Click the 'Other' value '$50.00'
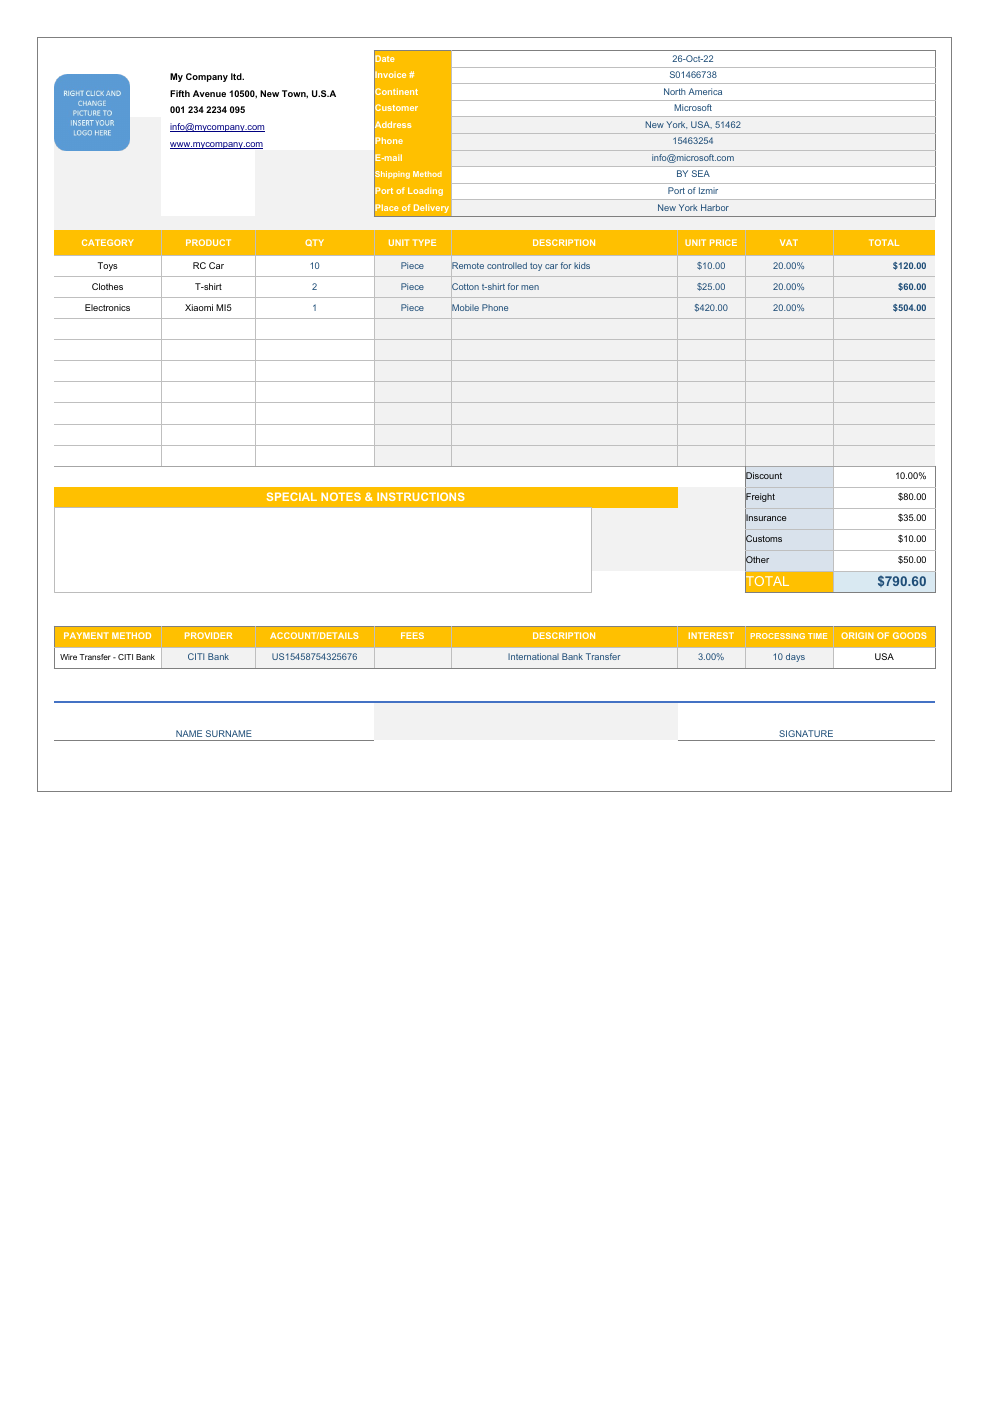The image size is (993, 1404). 884,560
